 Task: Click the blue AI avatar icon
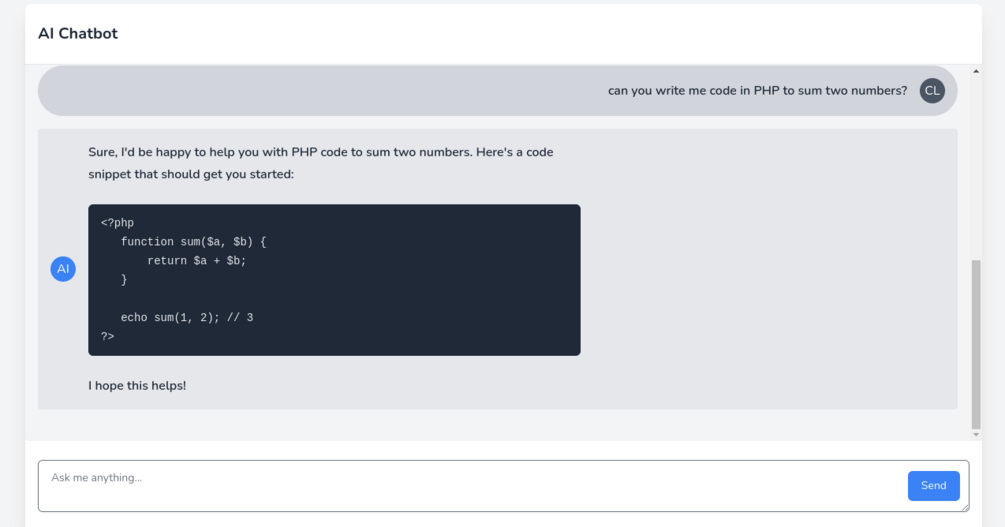click(x=63, y=269)
